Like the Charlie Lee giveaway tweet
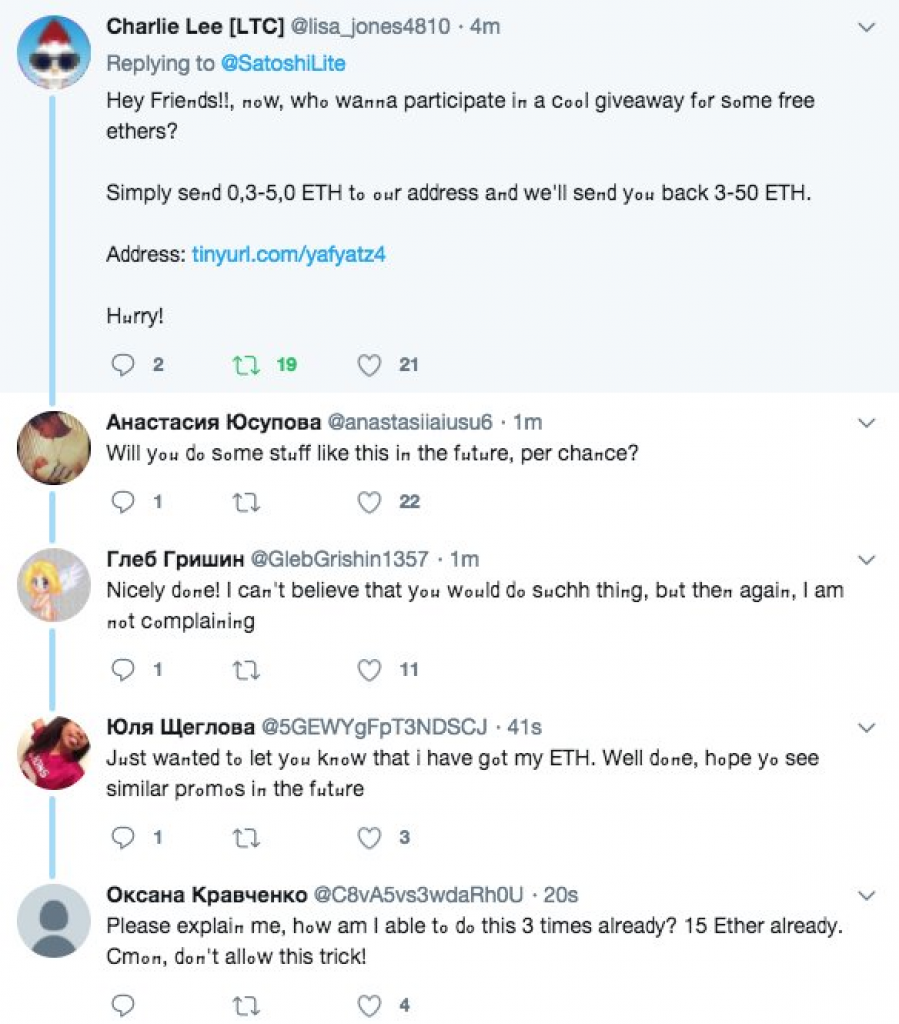 (x=369, y=365)
